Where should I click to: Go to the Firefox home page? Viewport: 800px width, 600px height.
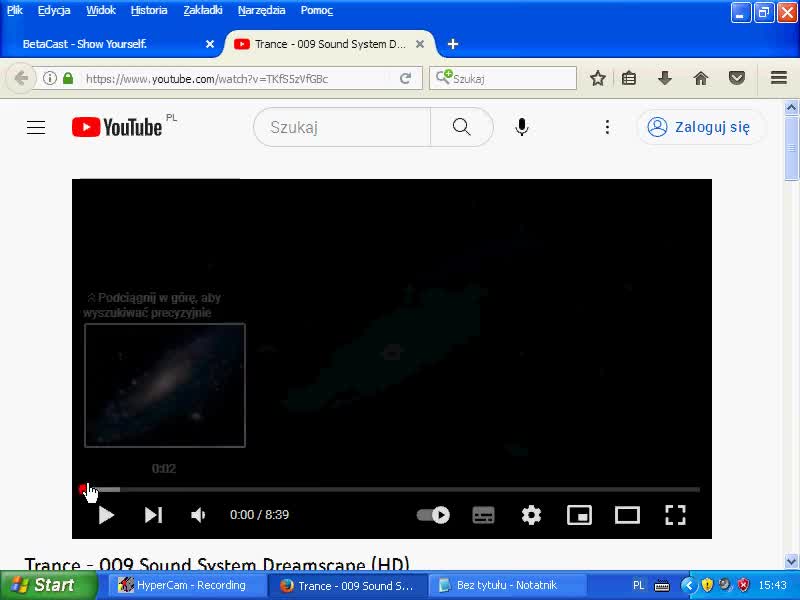pos(701,79)
